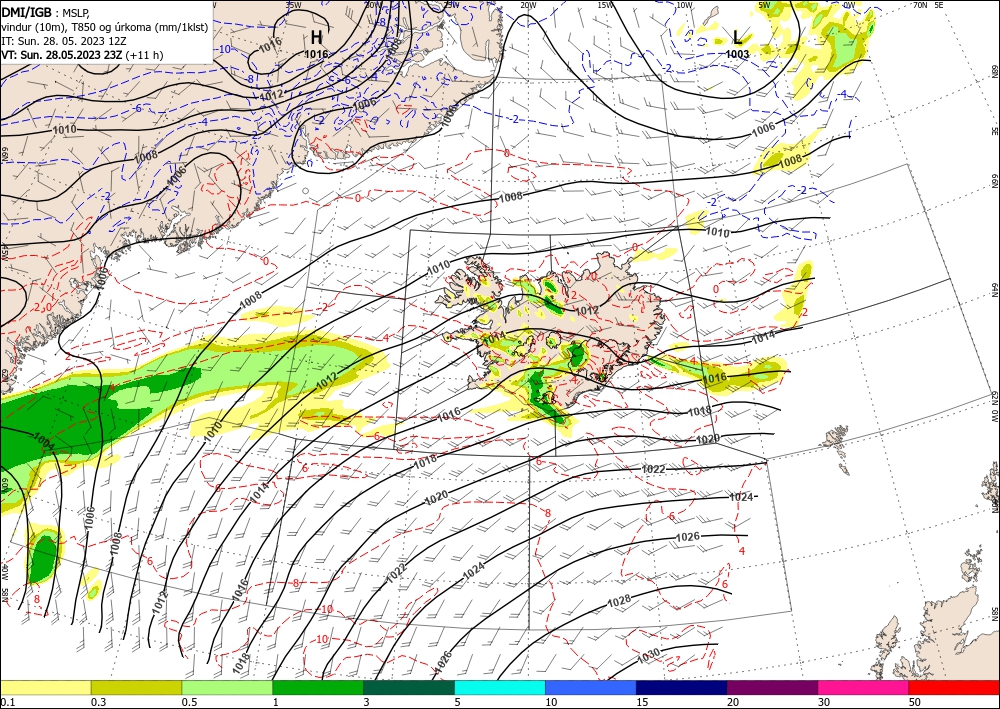Click the L low-pressure symbol
This screenshot has height=709, width=1000.
(x=737, y=37)
